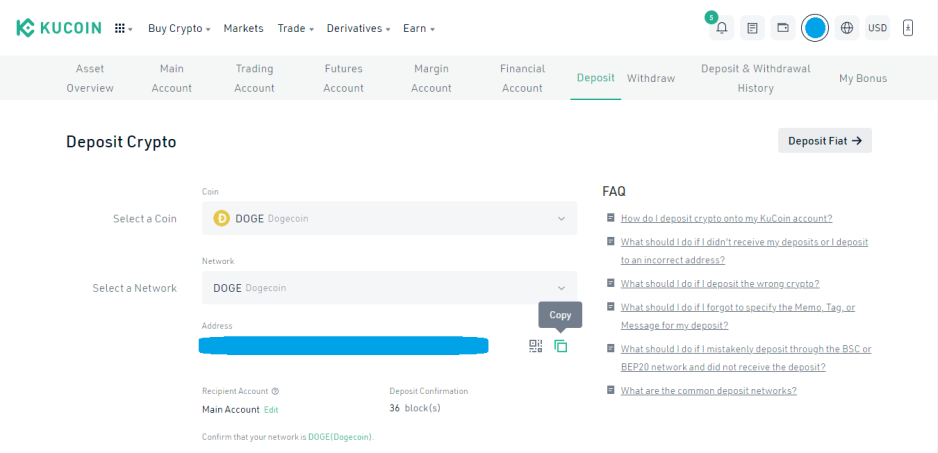The height and width of the screenshot is (453, 938).
Task: Open FAQ about depositing wrong crypto
Action: coord(720,284)
